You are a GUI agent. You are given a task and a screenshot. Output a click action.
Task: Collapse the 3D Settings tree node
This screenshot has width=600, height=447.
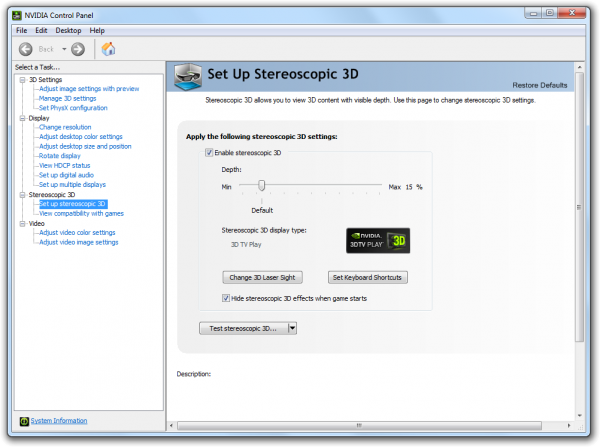pyautogui.click(x=21, y=79)
